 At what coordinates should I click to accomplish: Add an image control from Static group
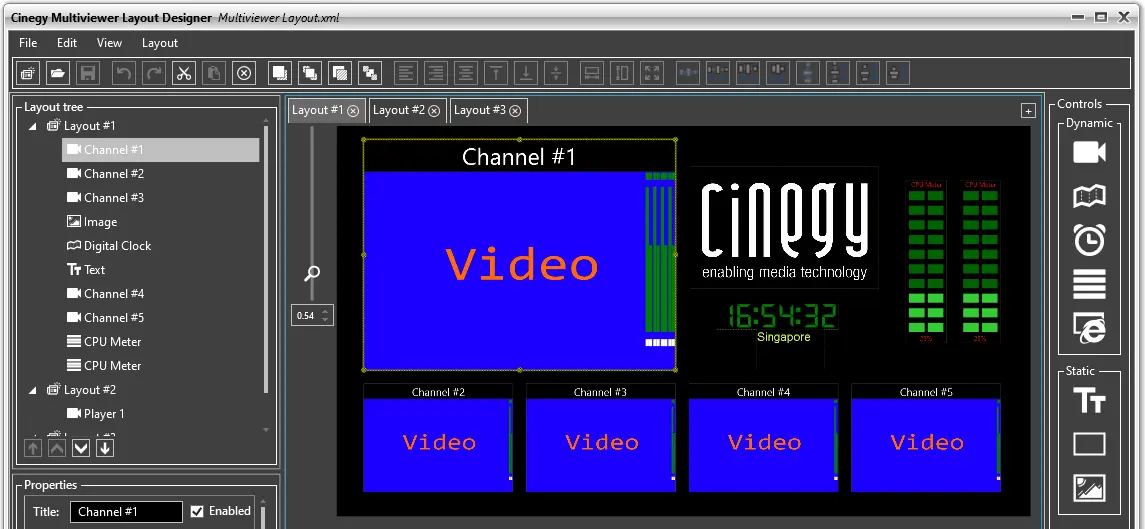point(1089,487)
